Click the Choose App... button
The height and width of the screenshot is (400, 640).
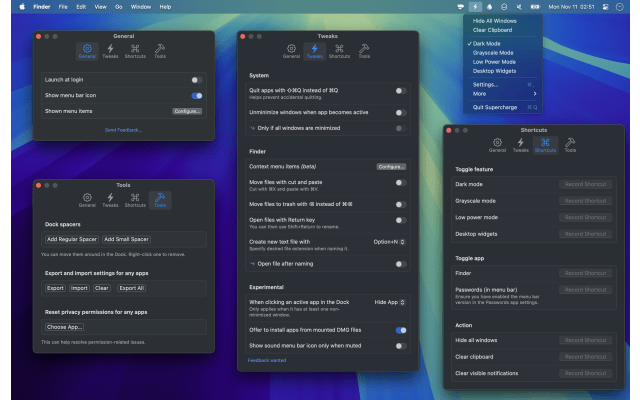pos(64,327)
